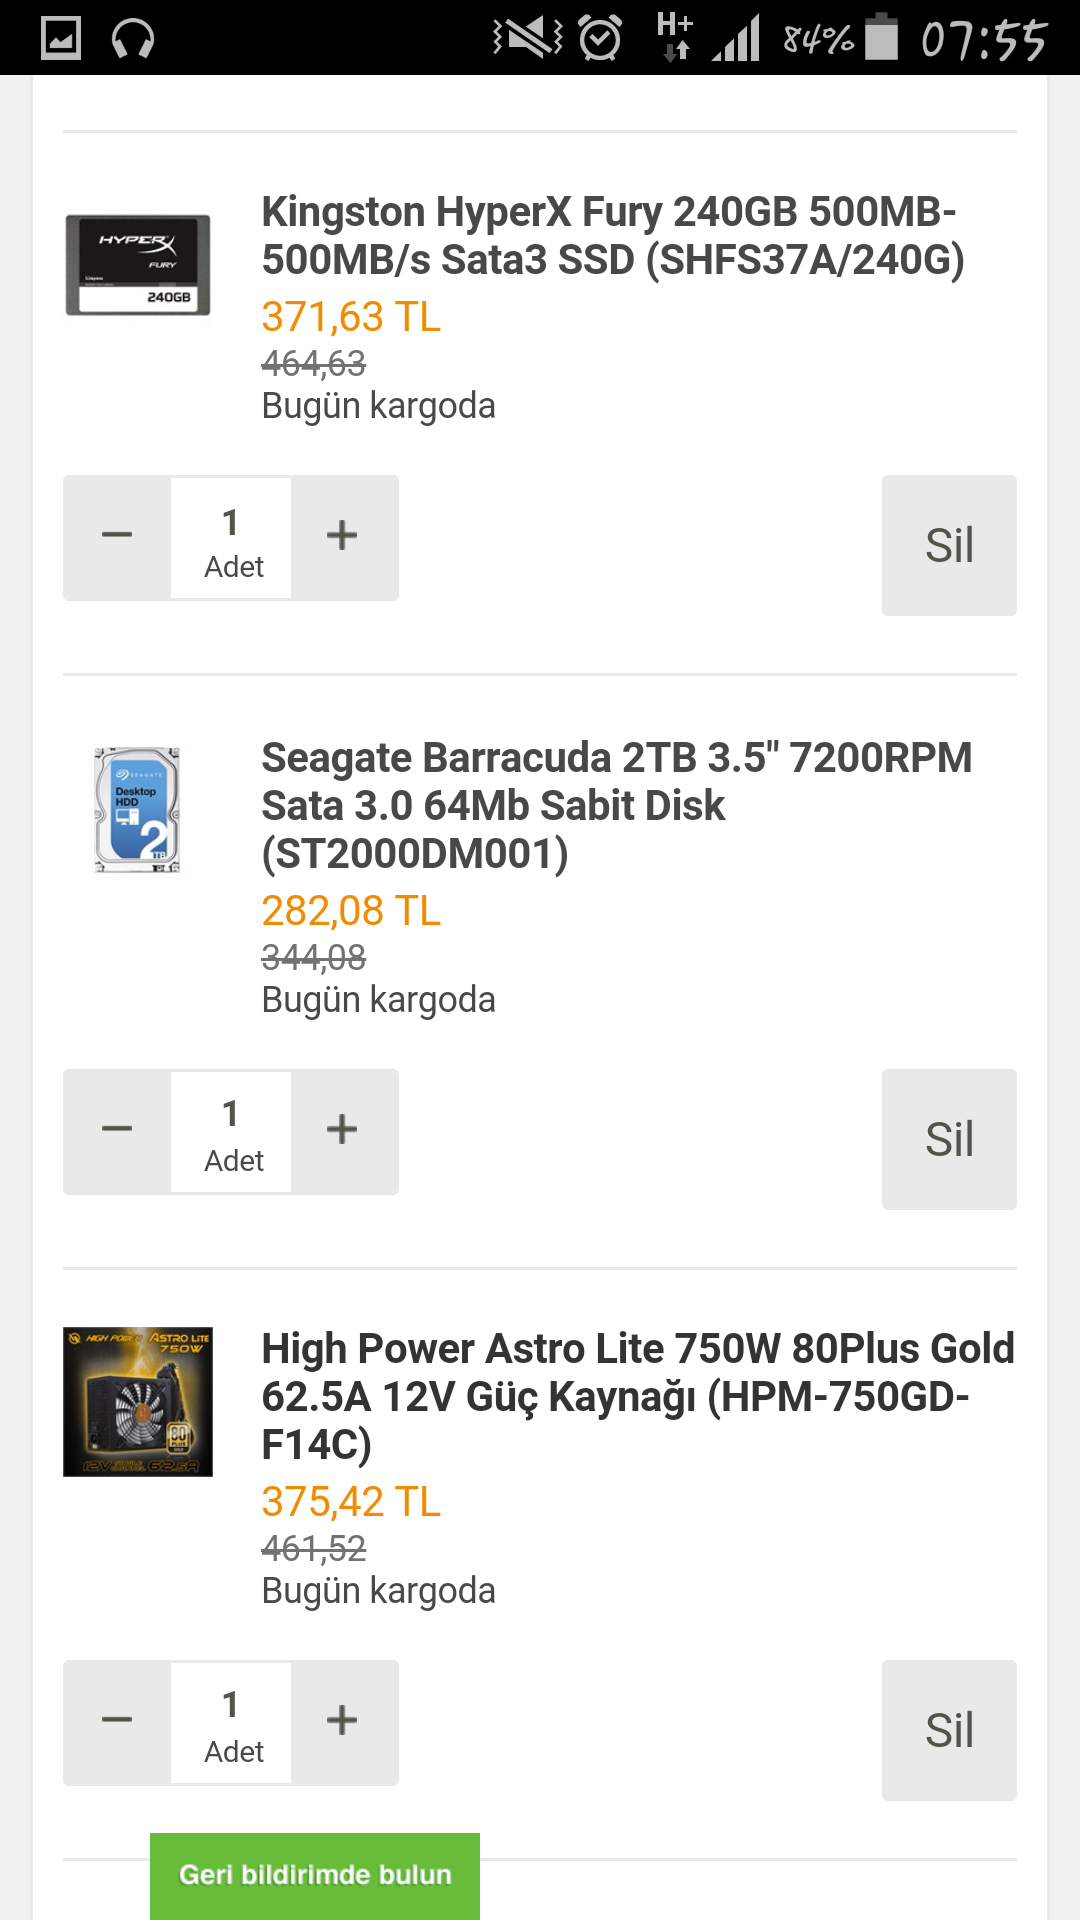Increase Kingston HyperX SSD quantity with plus
This screenshot has height=1920, width=1080.
coord(342,537)
